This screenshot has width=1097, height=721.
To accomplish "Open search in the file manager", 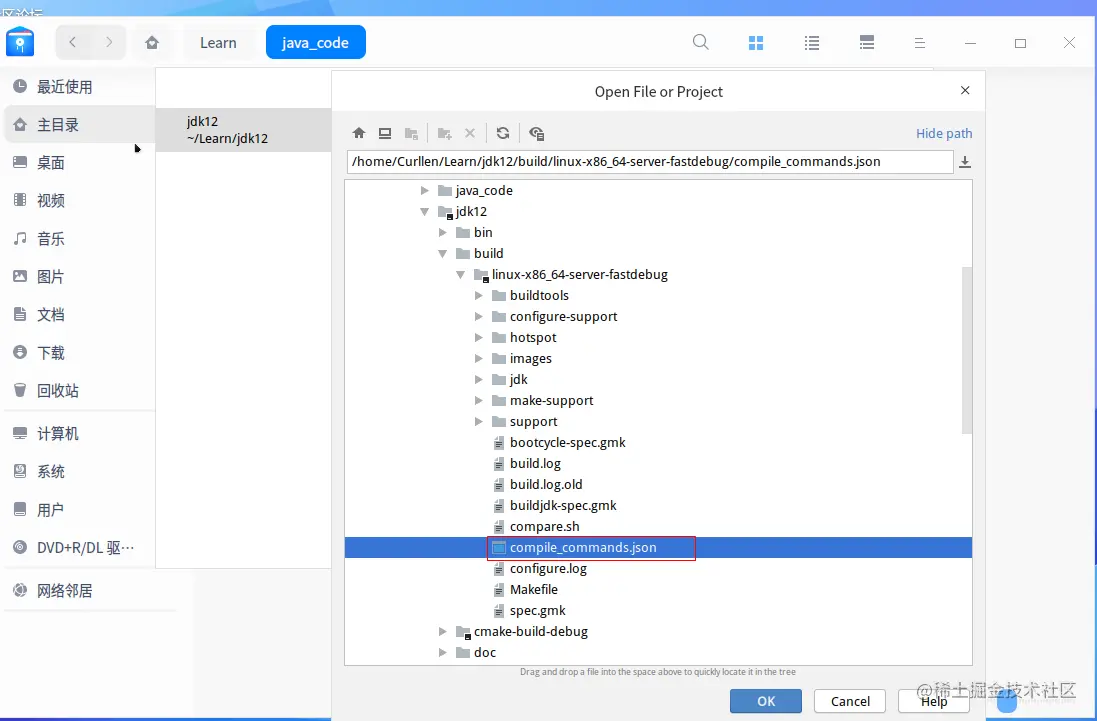I will [700, 42].
